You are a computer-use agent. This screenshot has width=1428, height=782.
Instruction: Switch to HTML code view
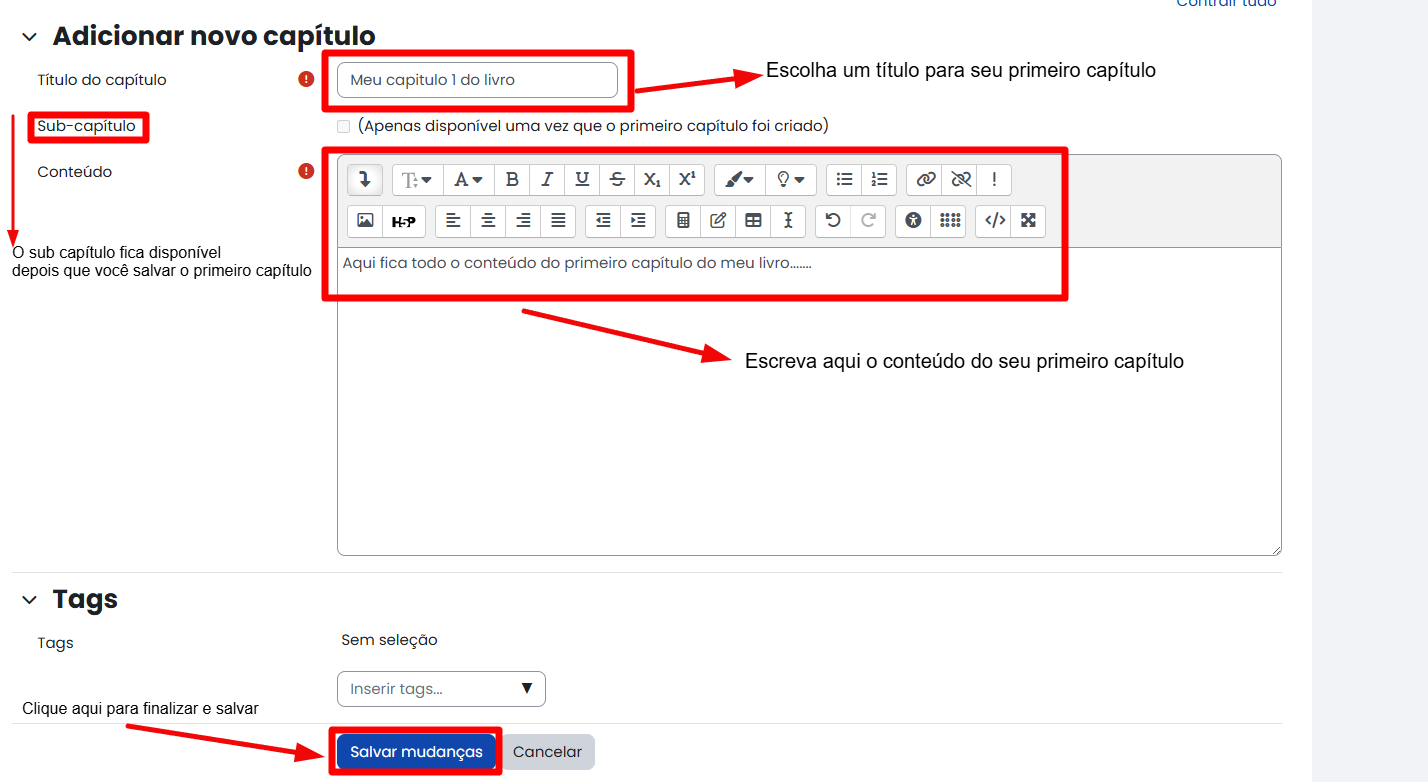tap(993, 220)
